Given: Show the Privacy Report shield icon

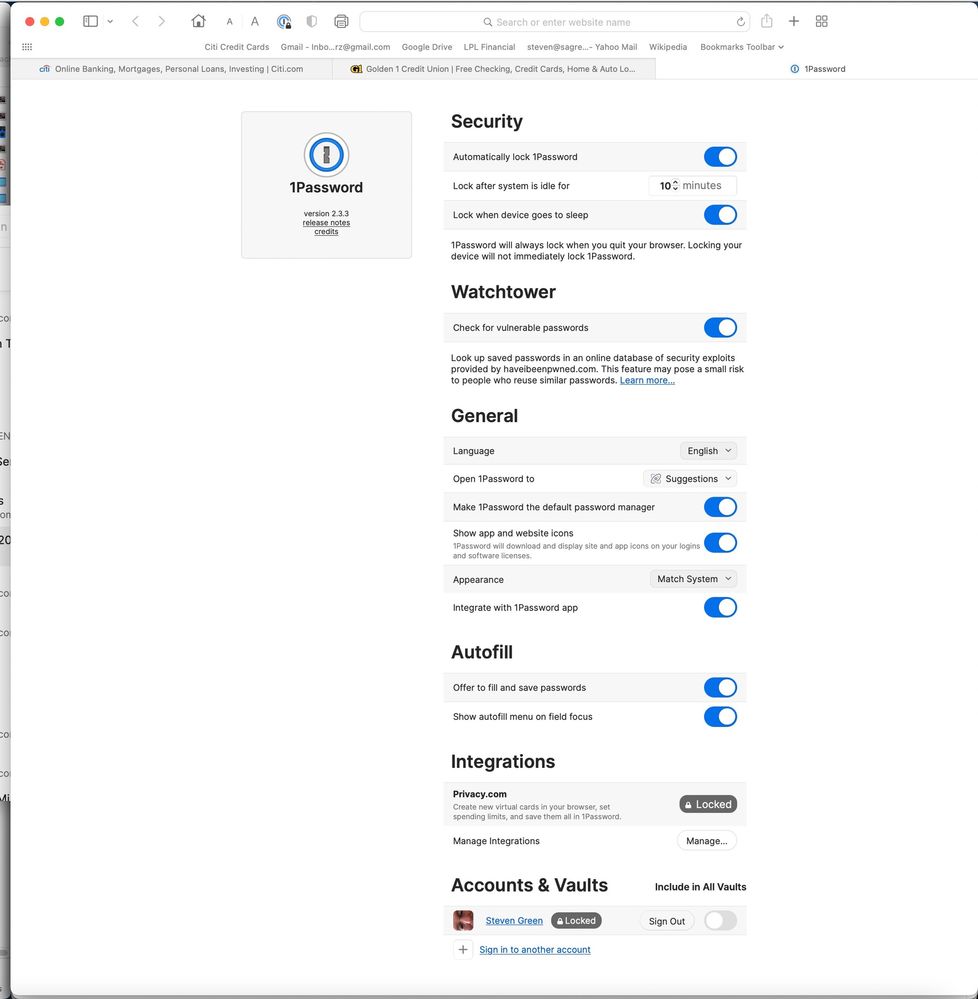Looking at the screenshot, I should coord(312,22).
